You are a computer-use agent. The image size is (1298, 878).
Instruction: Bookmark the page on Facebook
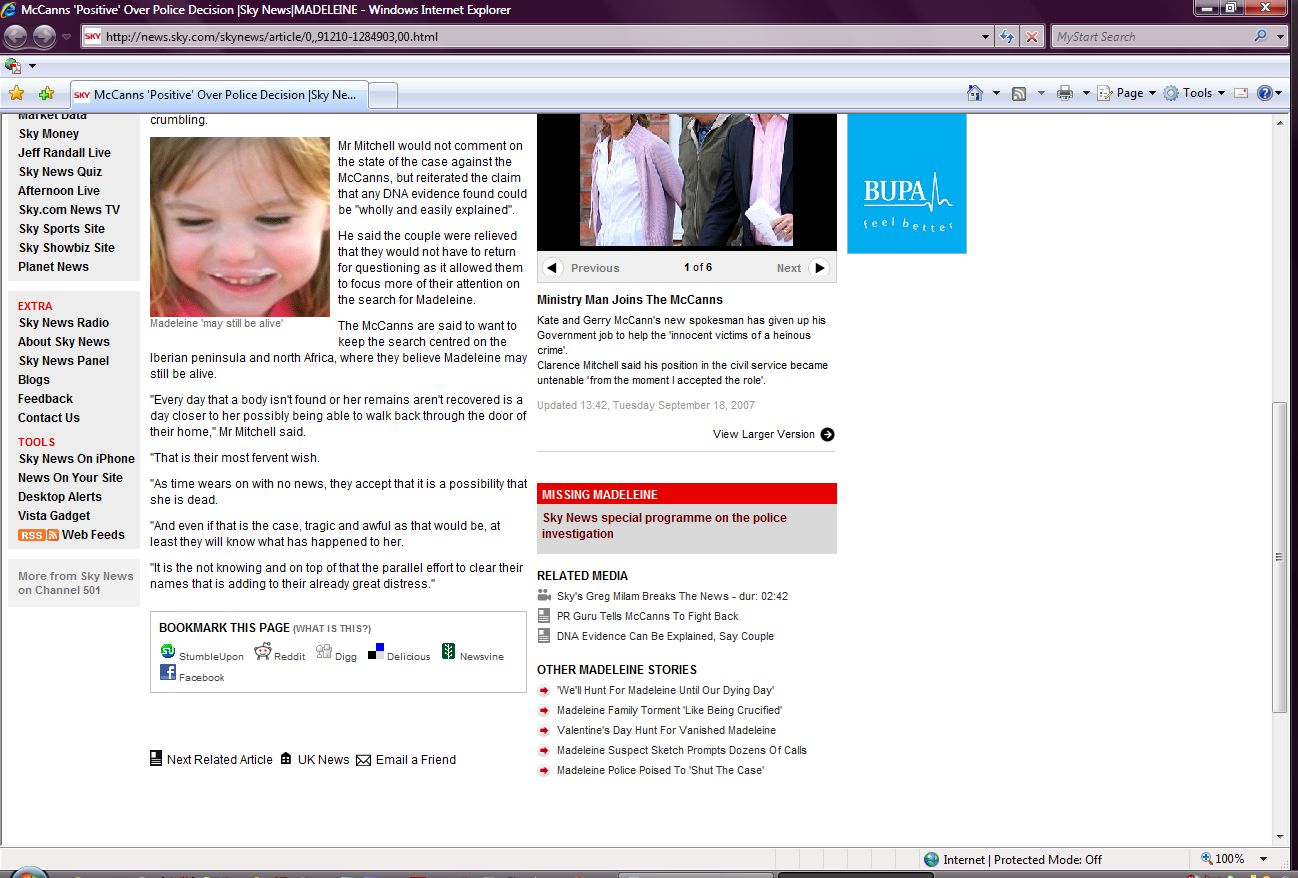(x=168, y=673)
